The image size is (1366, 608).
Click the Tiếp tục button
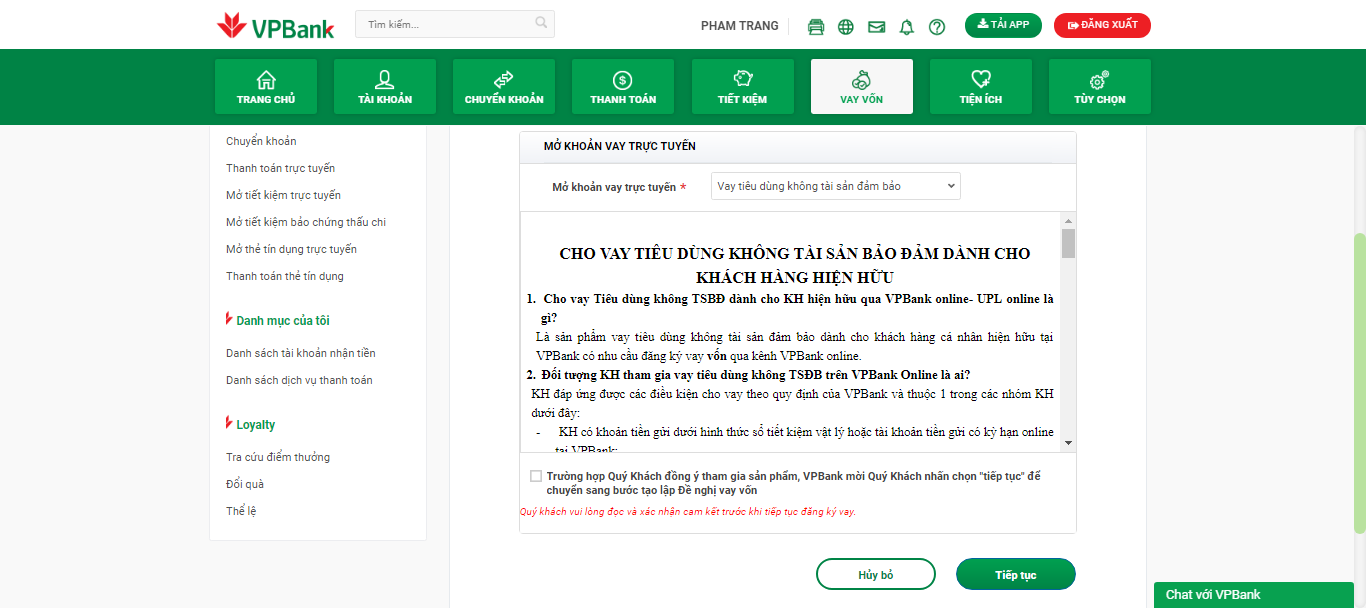1016,575
